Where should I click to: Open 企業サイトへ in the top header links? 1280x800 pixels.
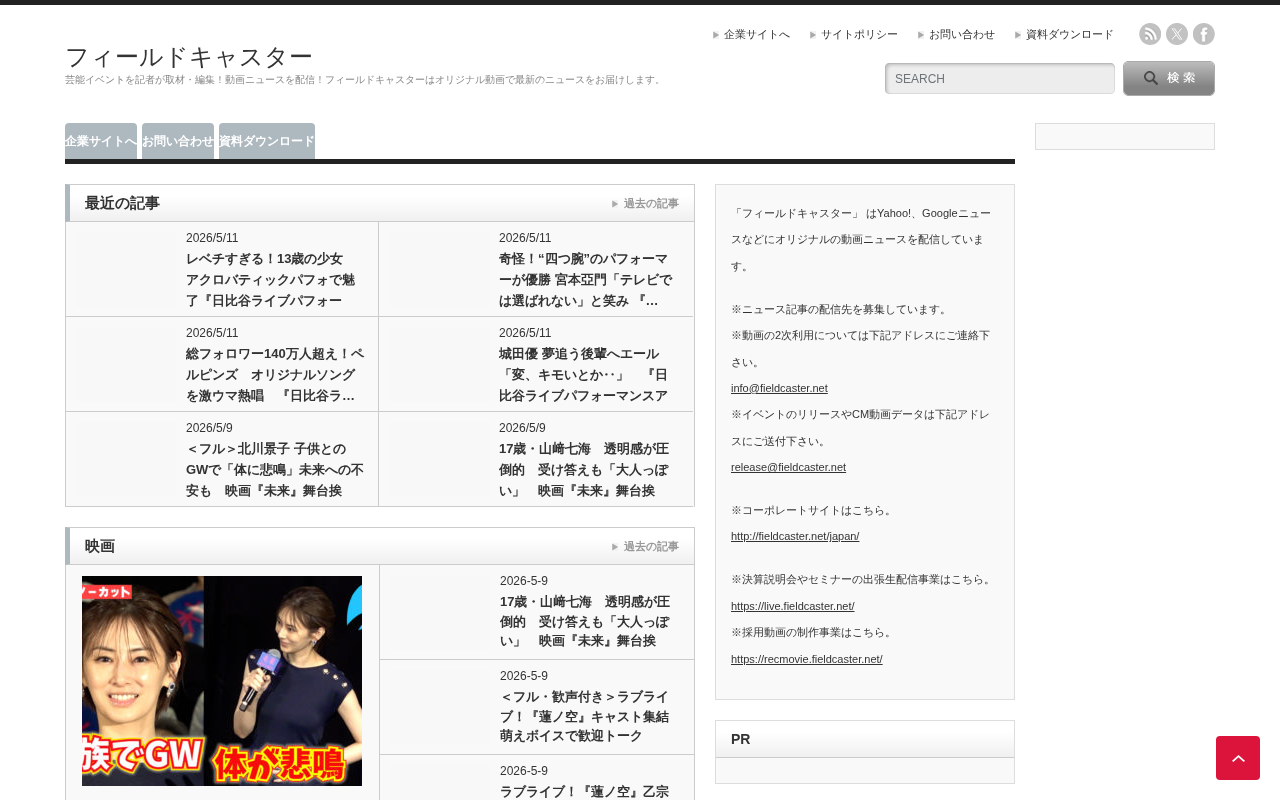(756, 34)
